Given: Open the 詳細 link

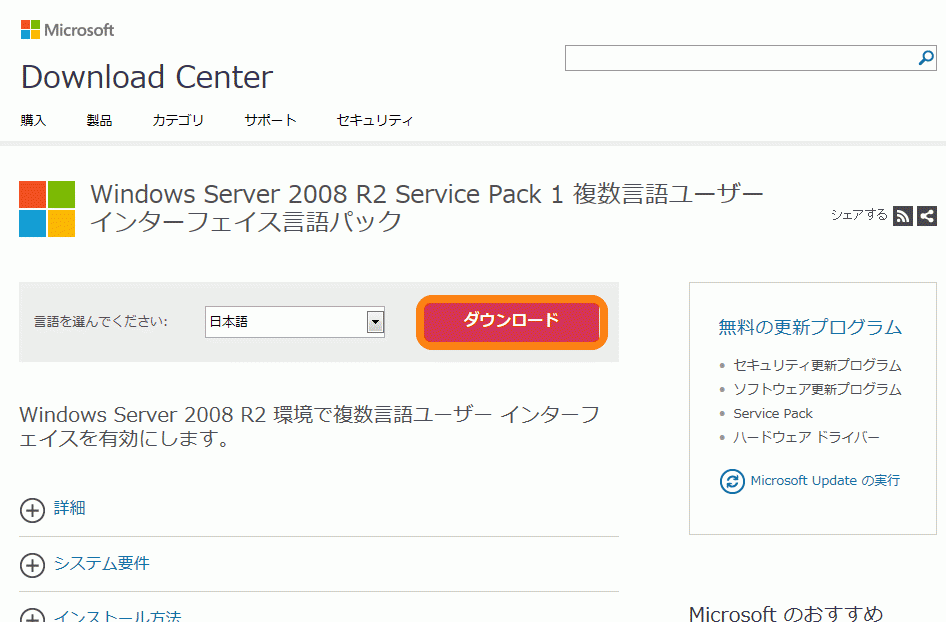Looking at the screenshot, I should tap(69, 508).
